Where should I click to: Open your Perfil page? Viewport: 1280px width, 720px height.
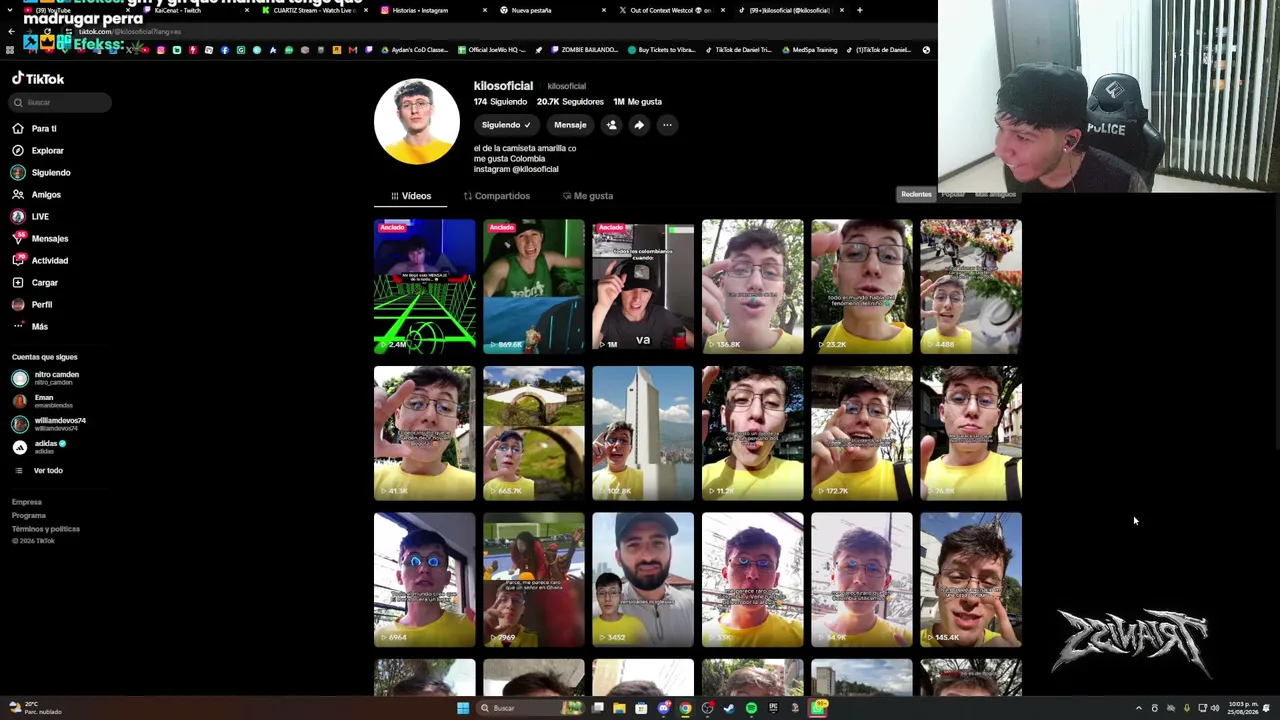[32, 305]
